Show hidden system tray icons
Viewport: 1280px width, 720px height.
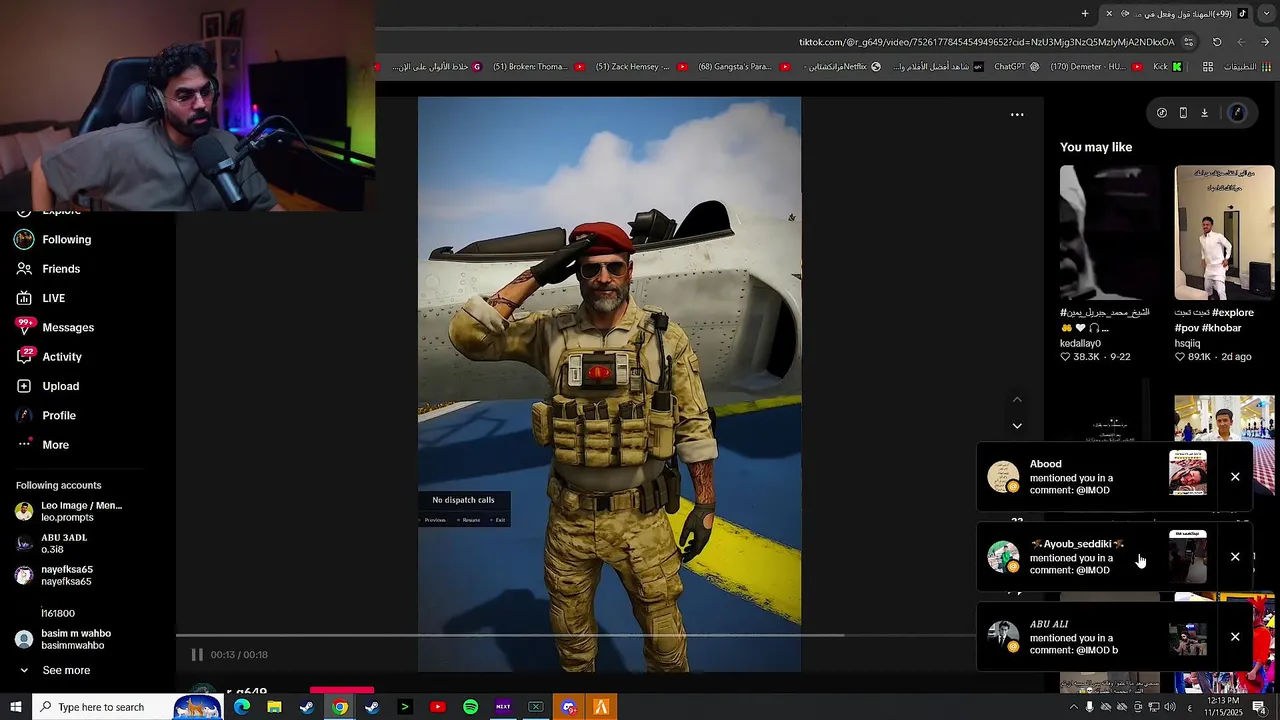pos(1074,707)
